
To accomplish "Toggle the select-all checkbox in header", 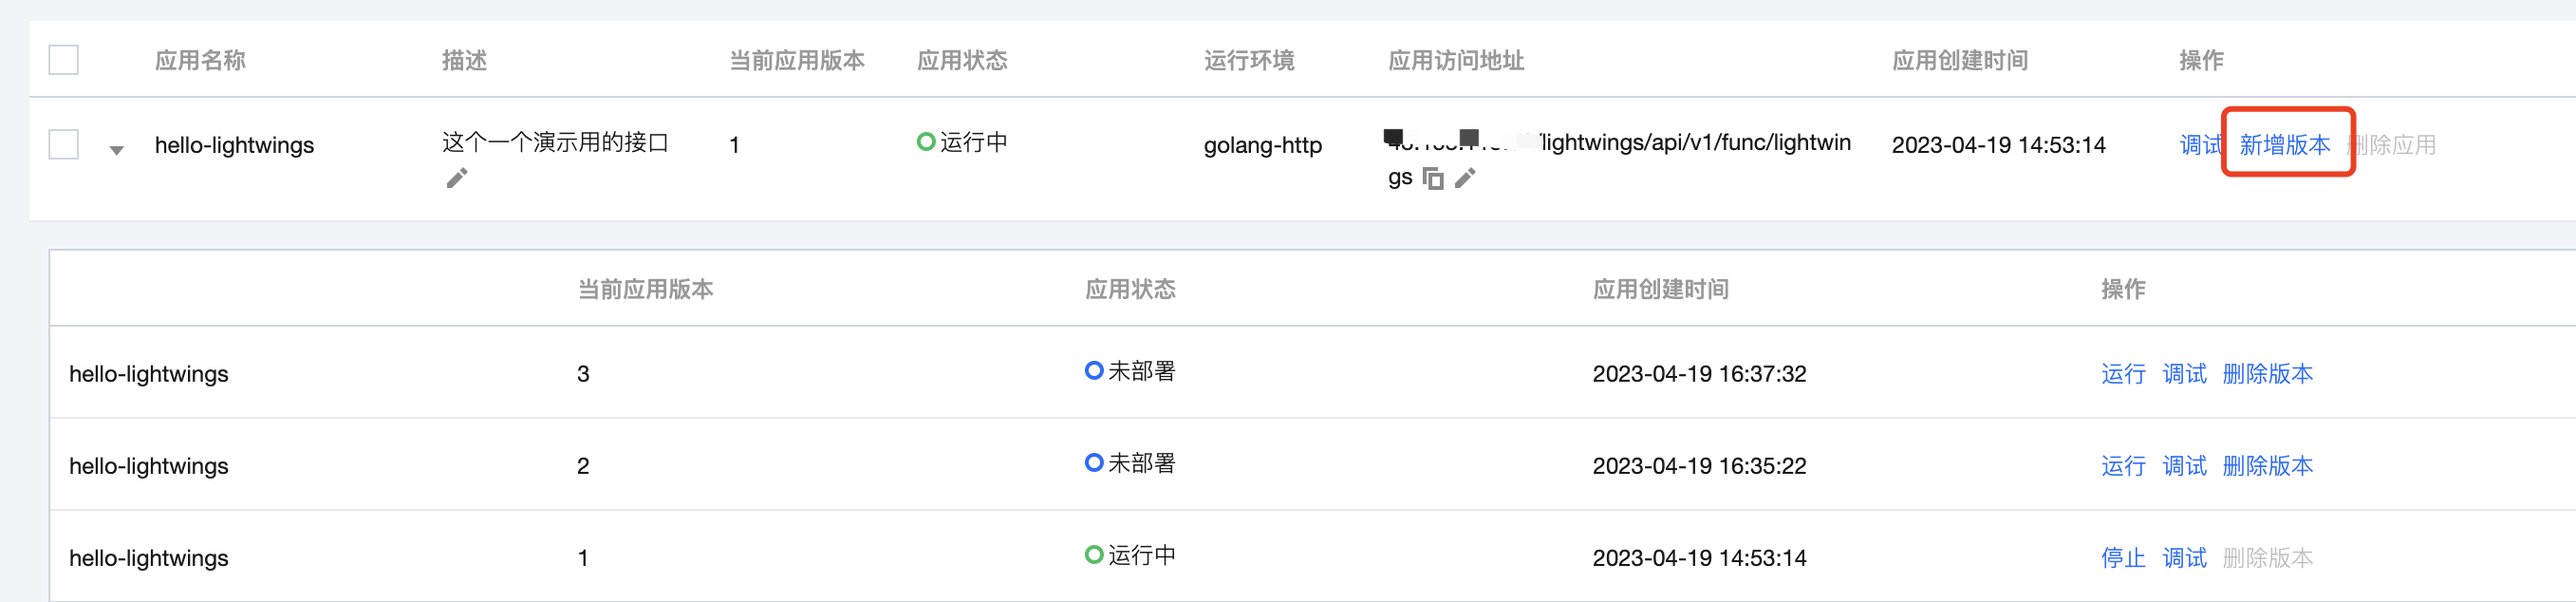I will point(64,60).
